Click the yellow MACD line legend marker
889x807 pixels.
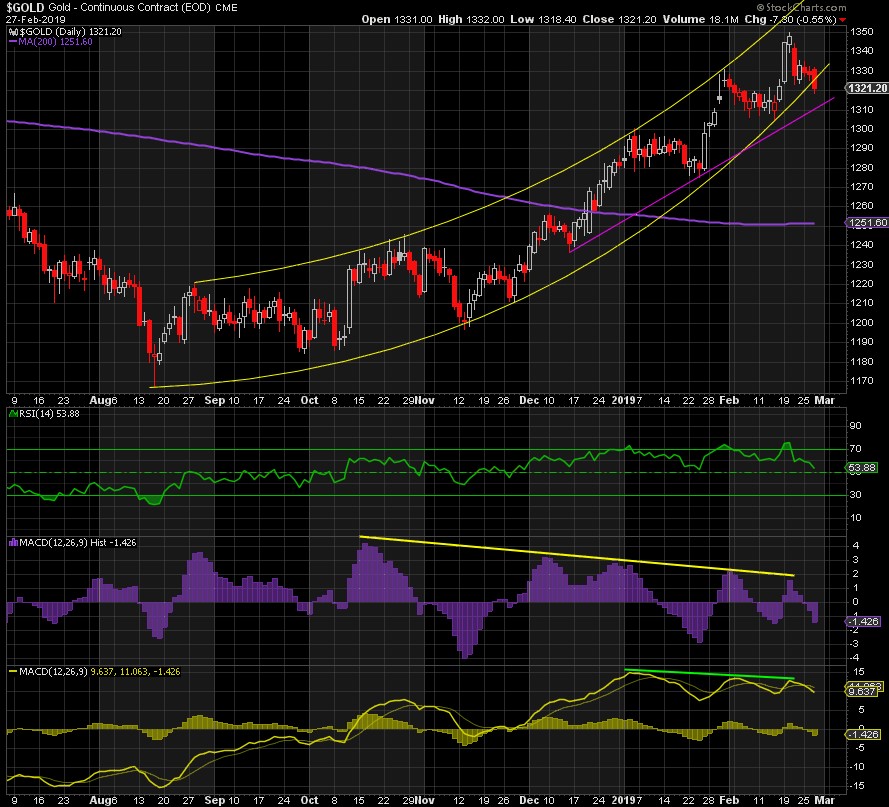click(x=9, y=670)
